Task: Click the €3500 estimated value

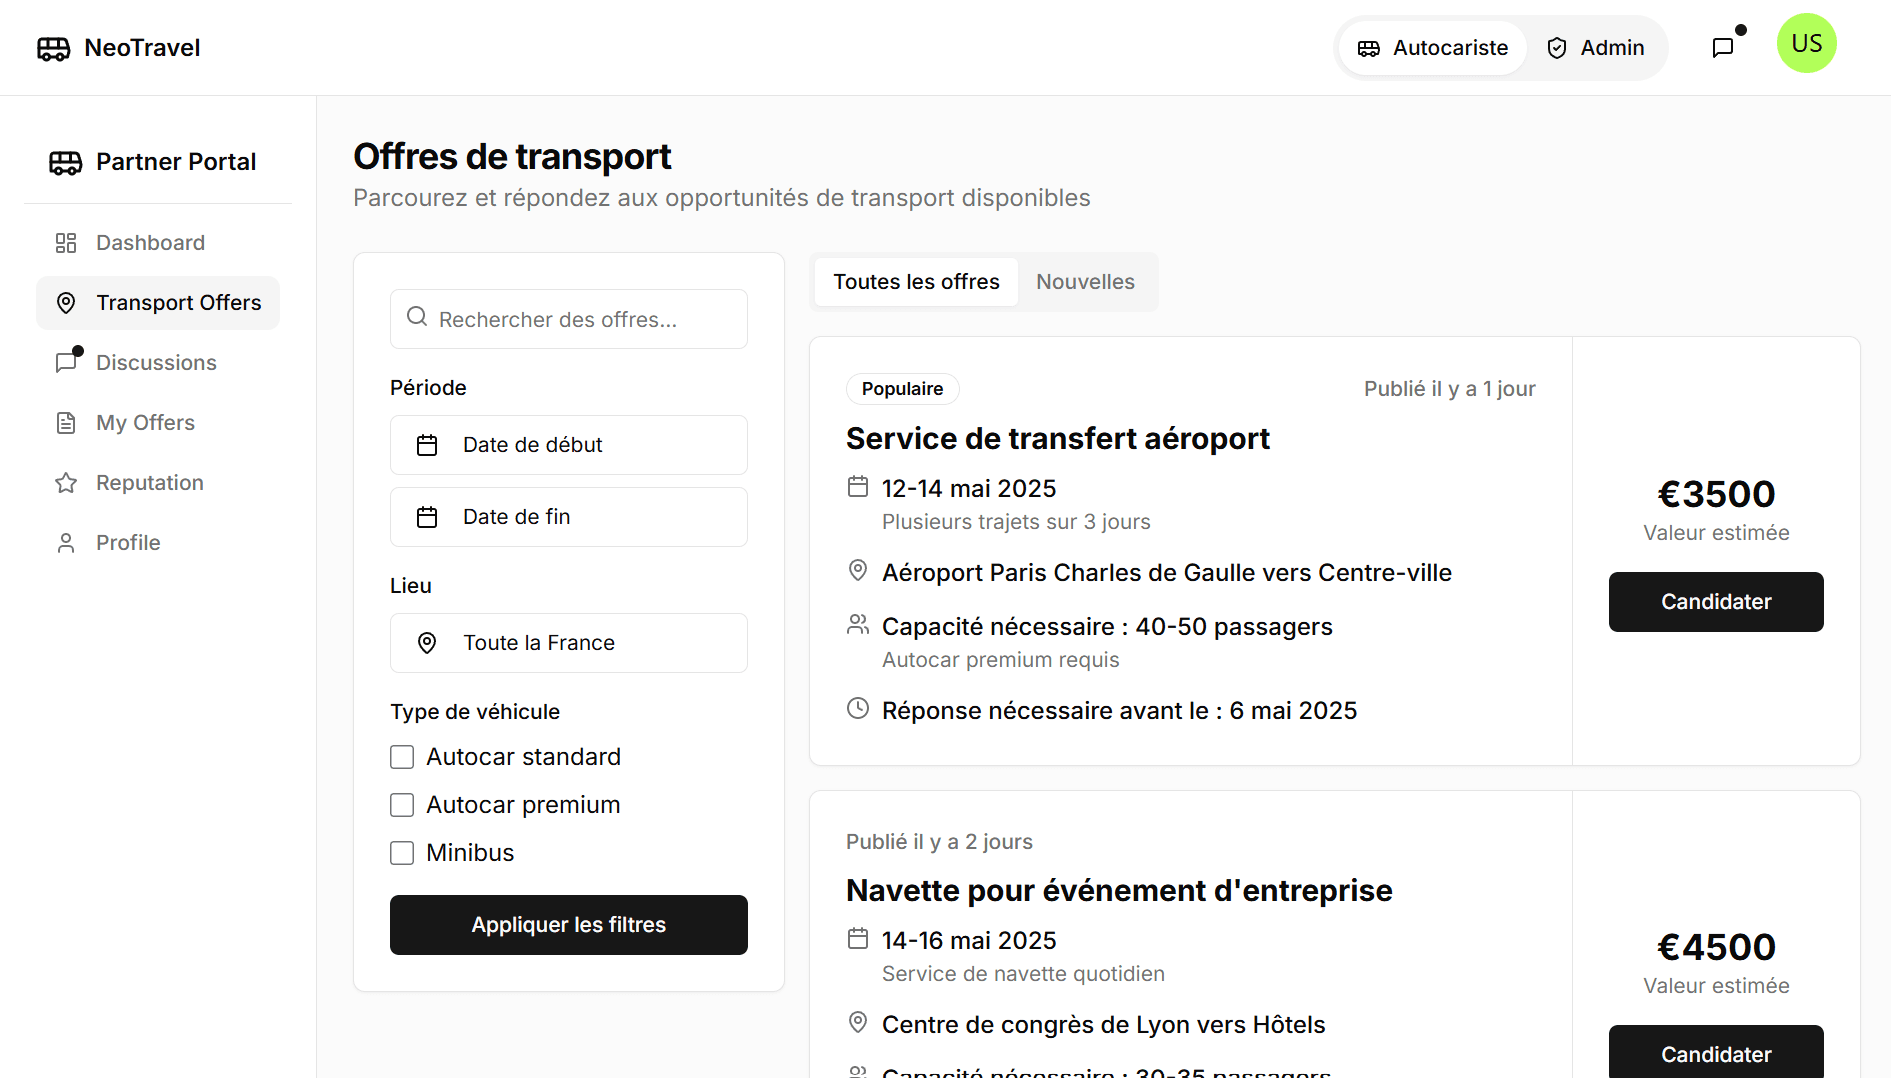Action: pos(1716,495)
